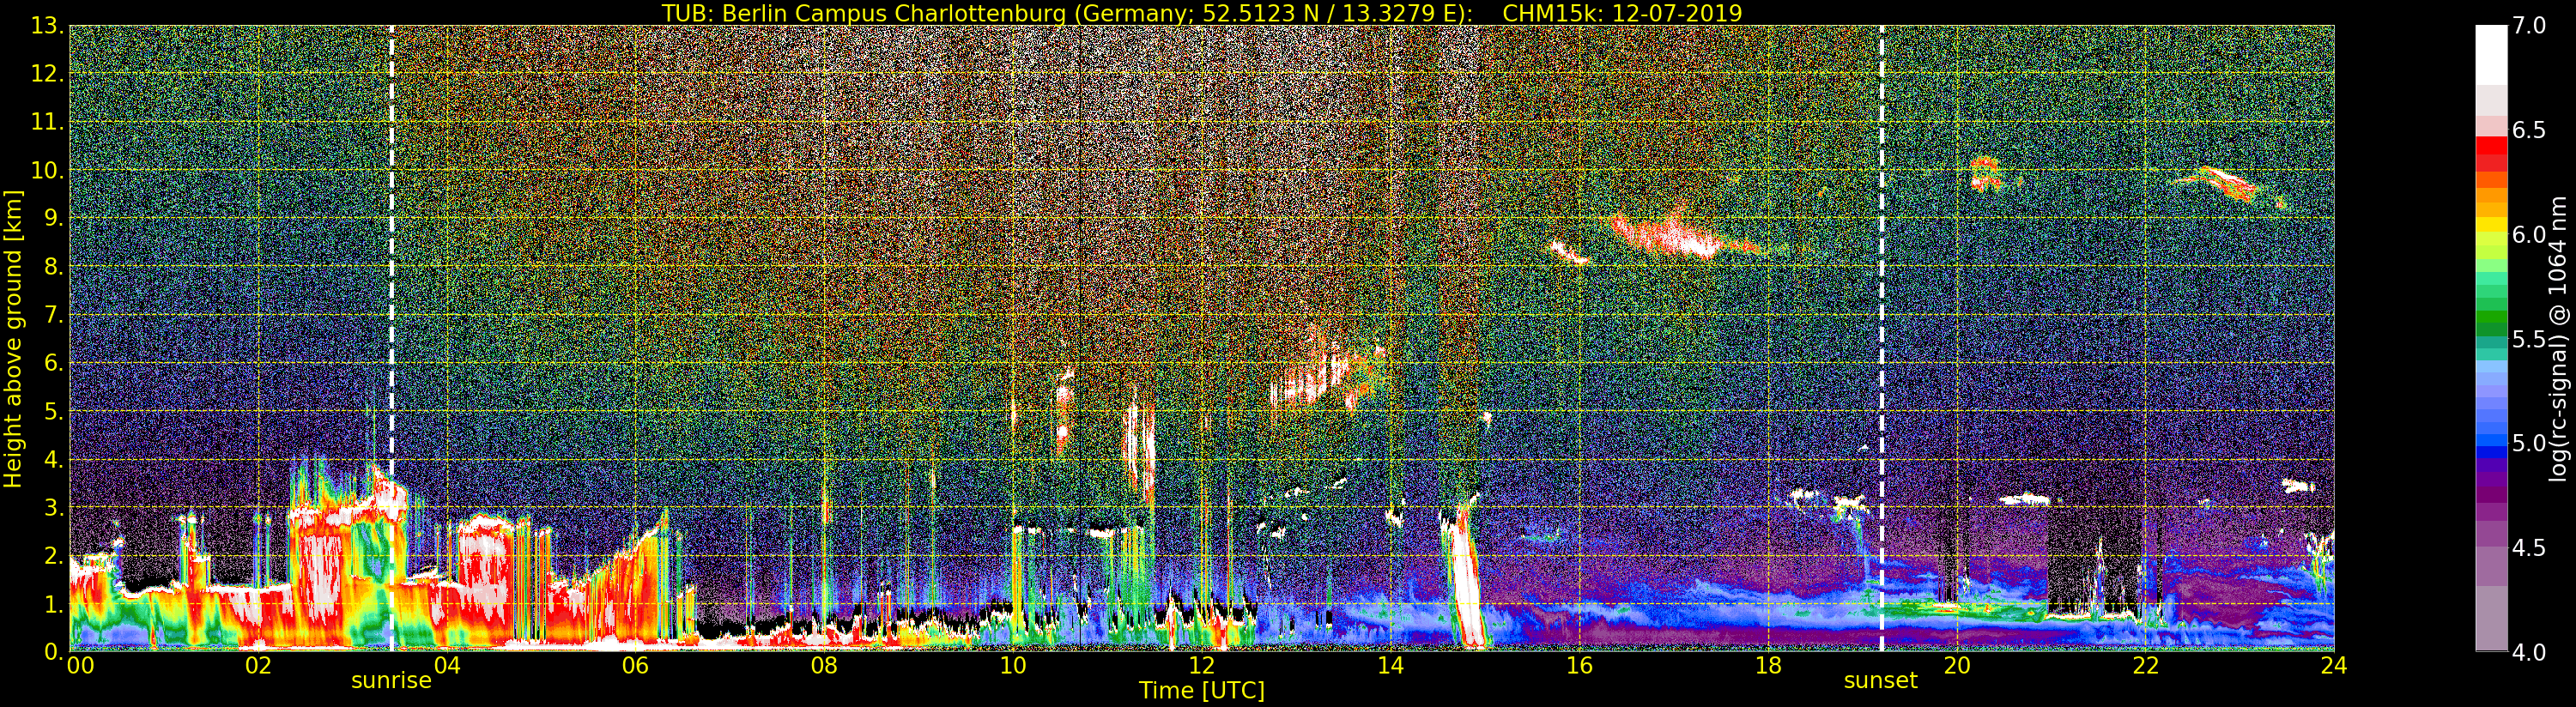
Task: Click height axis tick '5.'
Action: tap(53, 411)
